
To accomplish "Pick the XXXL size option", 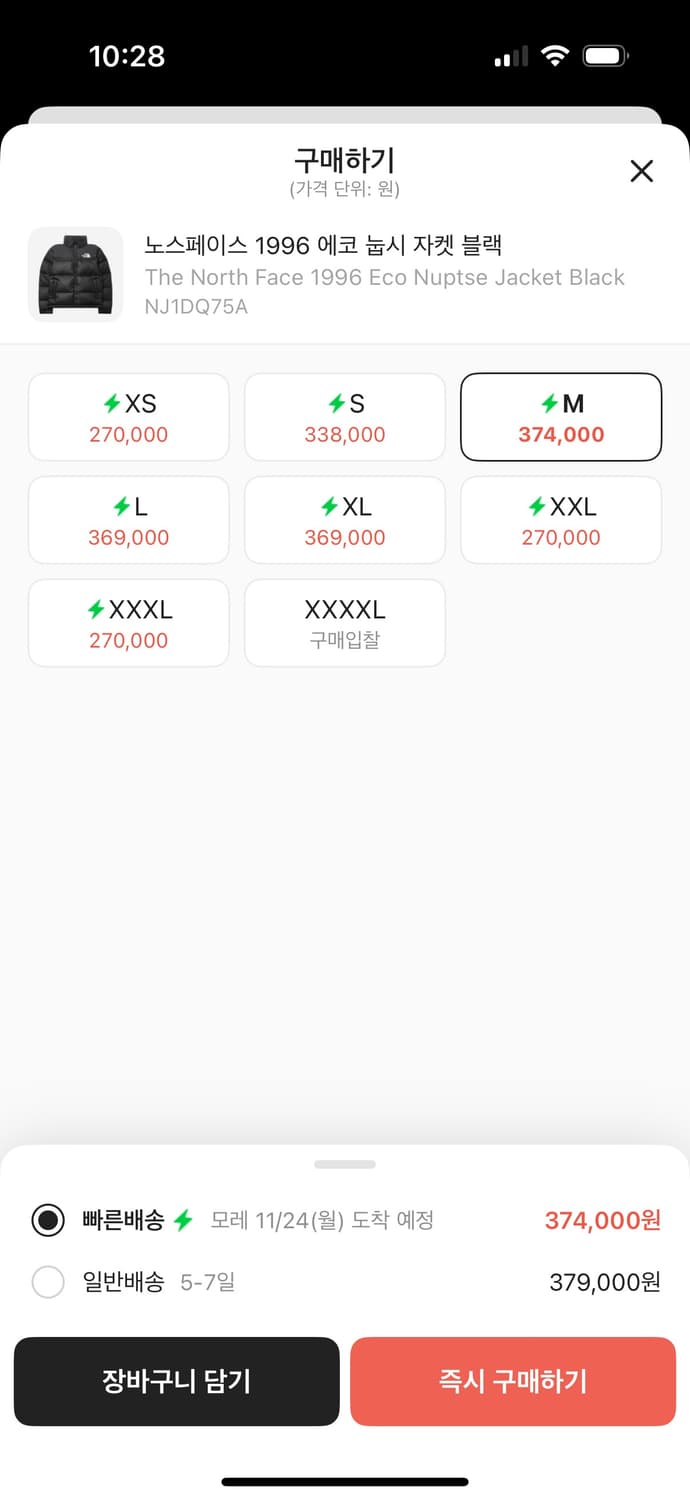I will coord(129,623).
